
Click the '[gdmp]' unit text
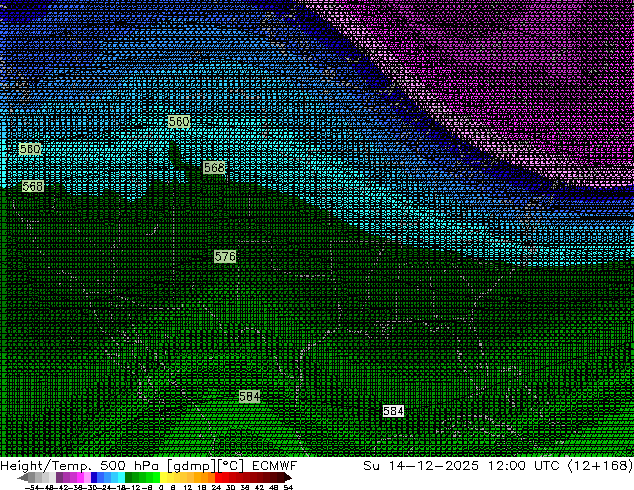pos(192,466)
